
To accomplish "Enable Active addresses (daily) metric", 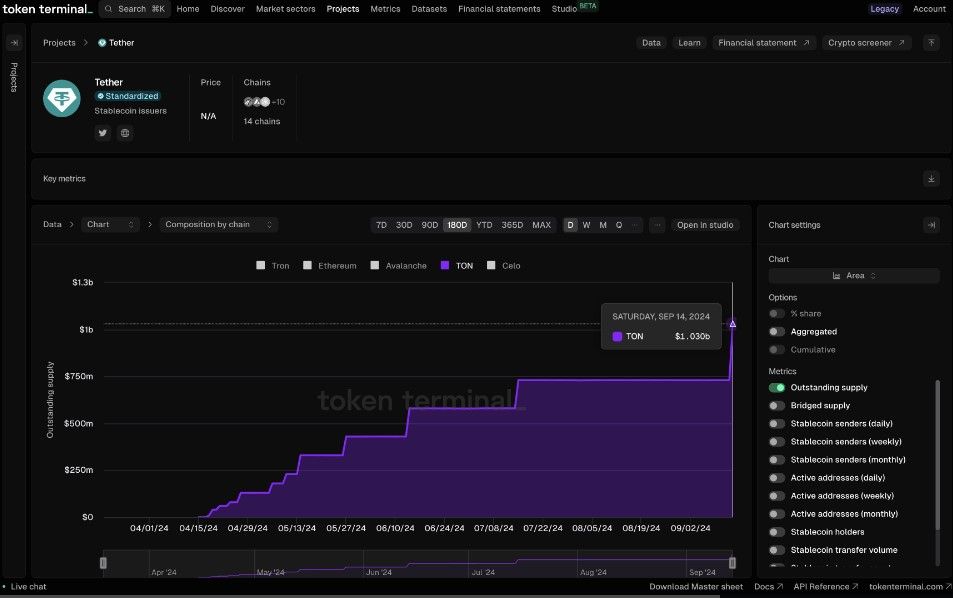I will point(776,478).
